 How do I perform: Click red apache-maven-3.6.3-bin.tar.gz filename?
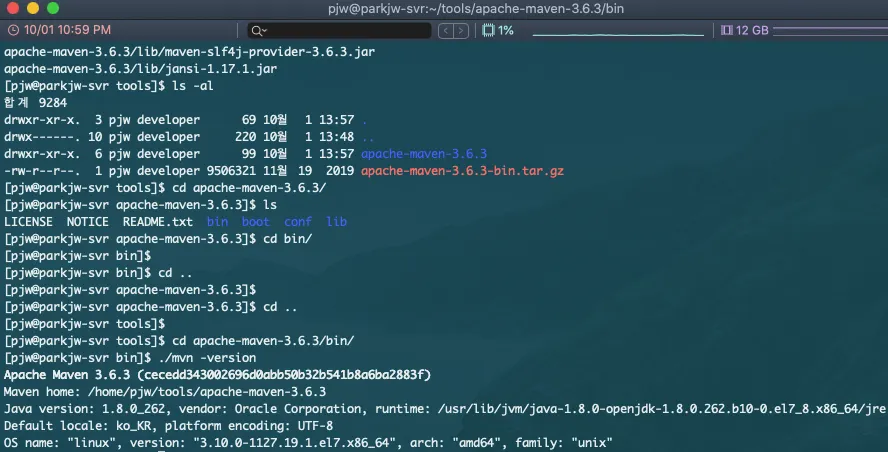point(462,170)
